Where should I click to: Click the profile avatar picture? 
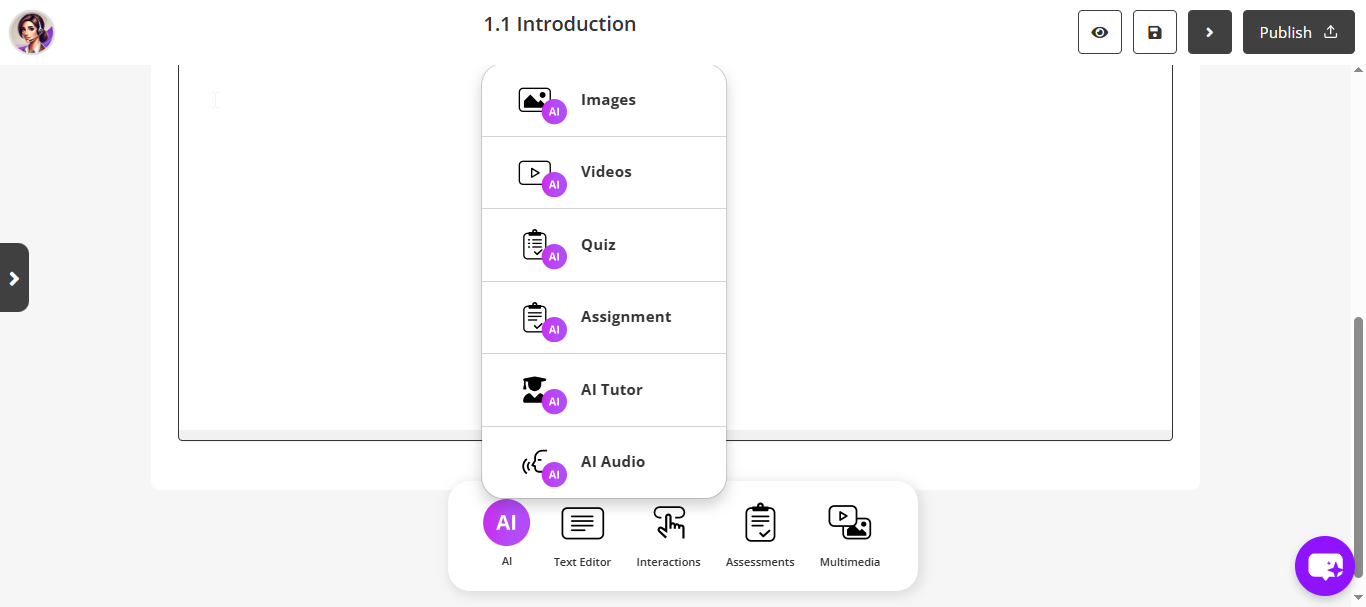[31, 31]
